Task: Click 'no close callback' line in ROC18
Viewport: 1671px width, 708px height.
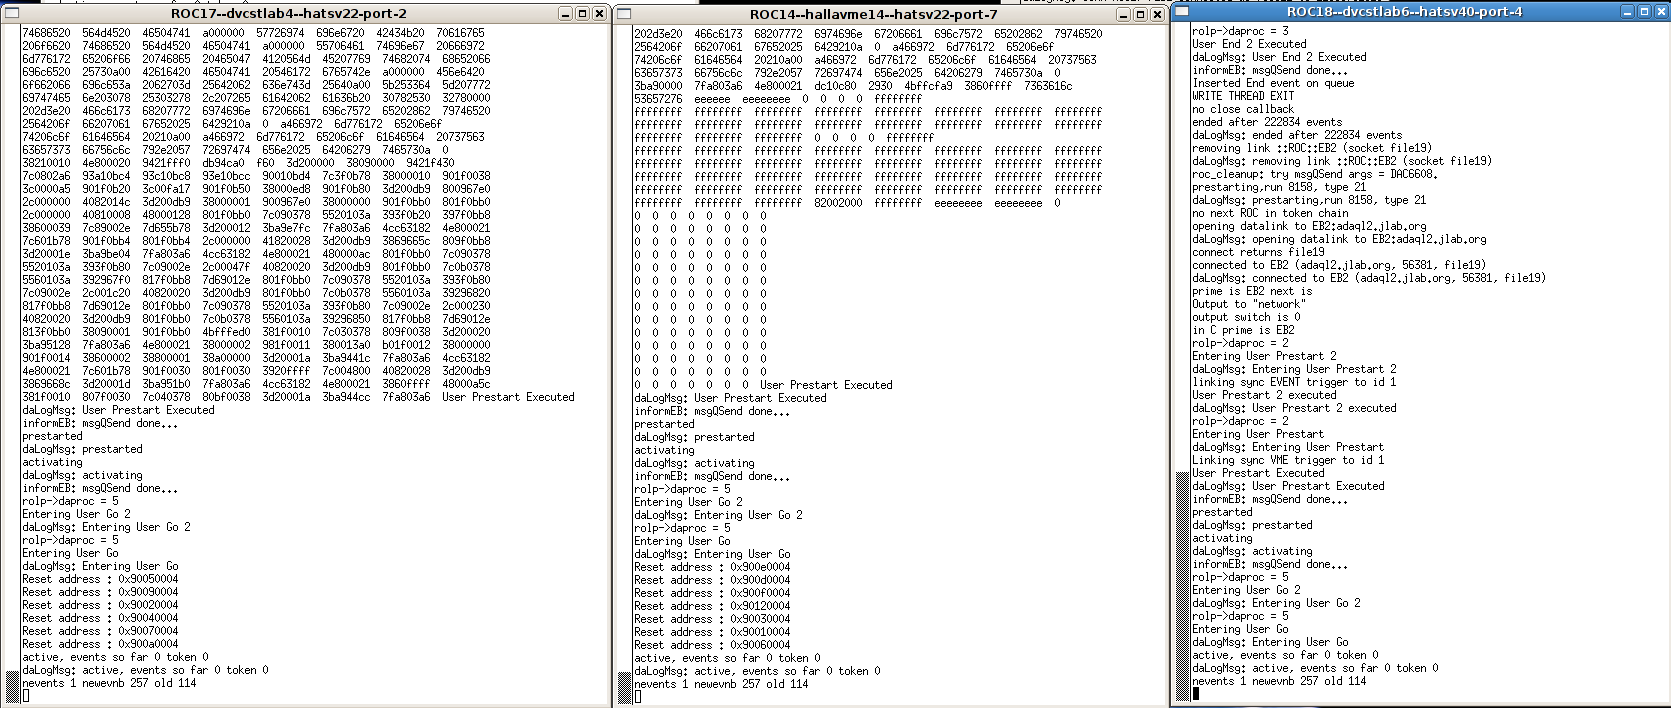Action: point(1243,109)
